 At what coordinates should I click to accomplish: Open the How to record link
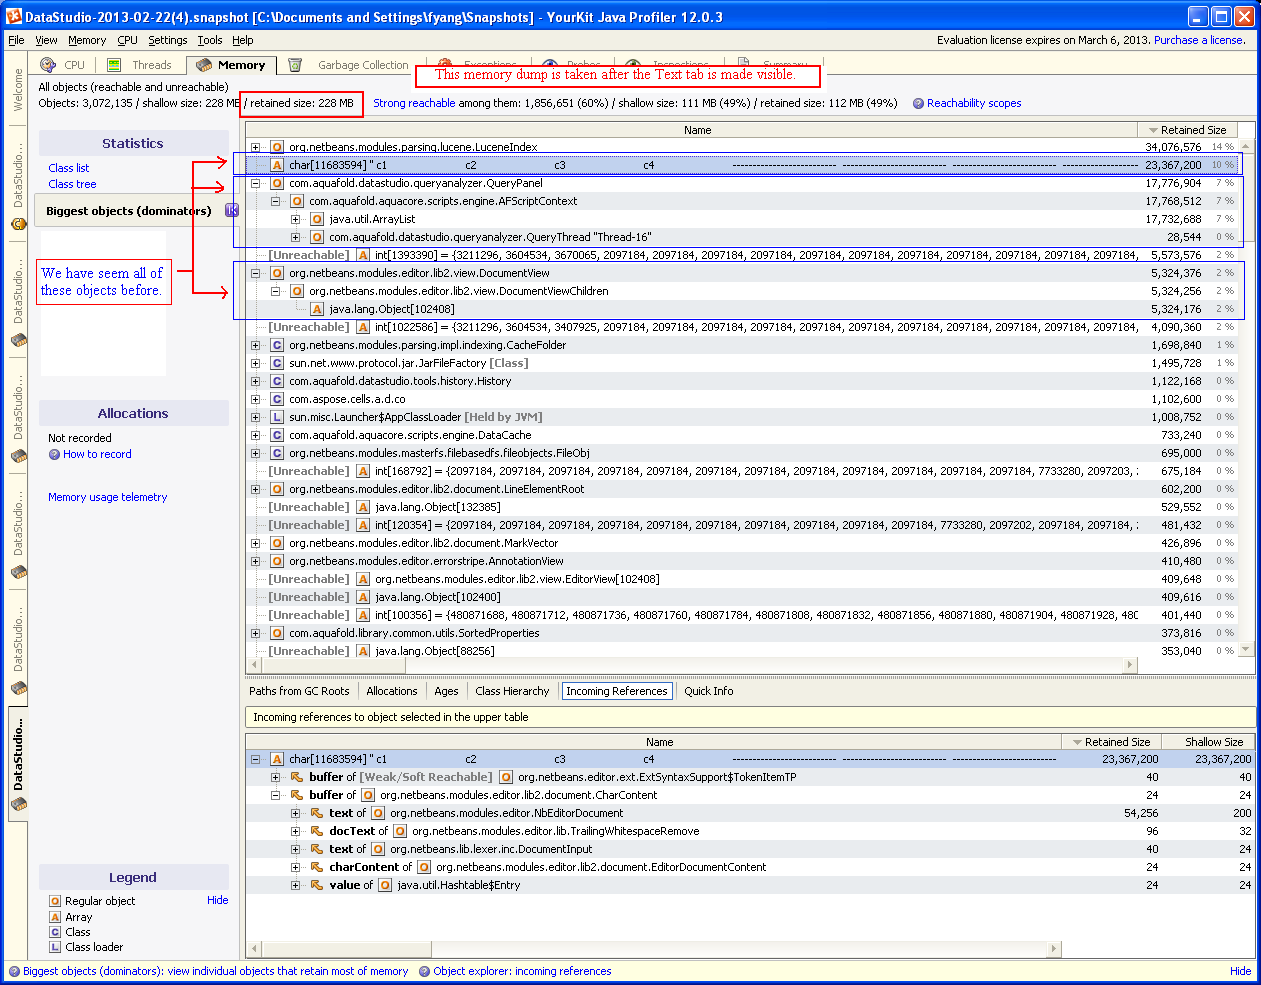pos(97,454)
